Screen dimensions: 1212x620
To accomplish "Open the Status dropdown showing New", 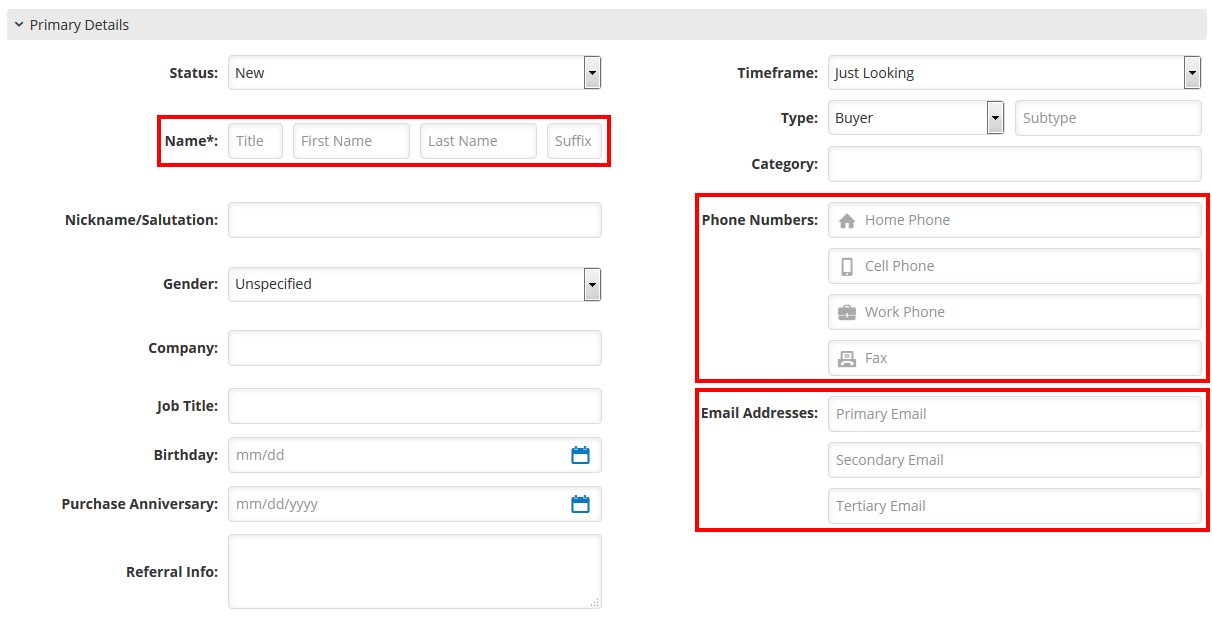I will click(x=415, y=73).
